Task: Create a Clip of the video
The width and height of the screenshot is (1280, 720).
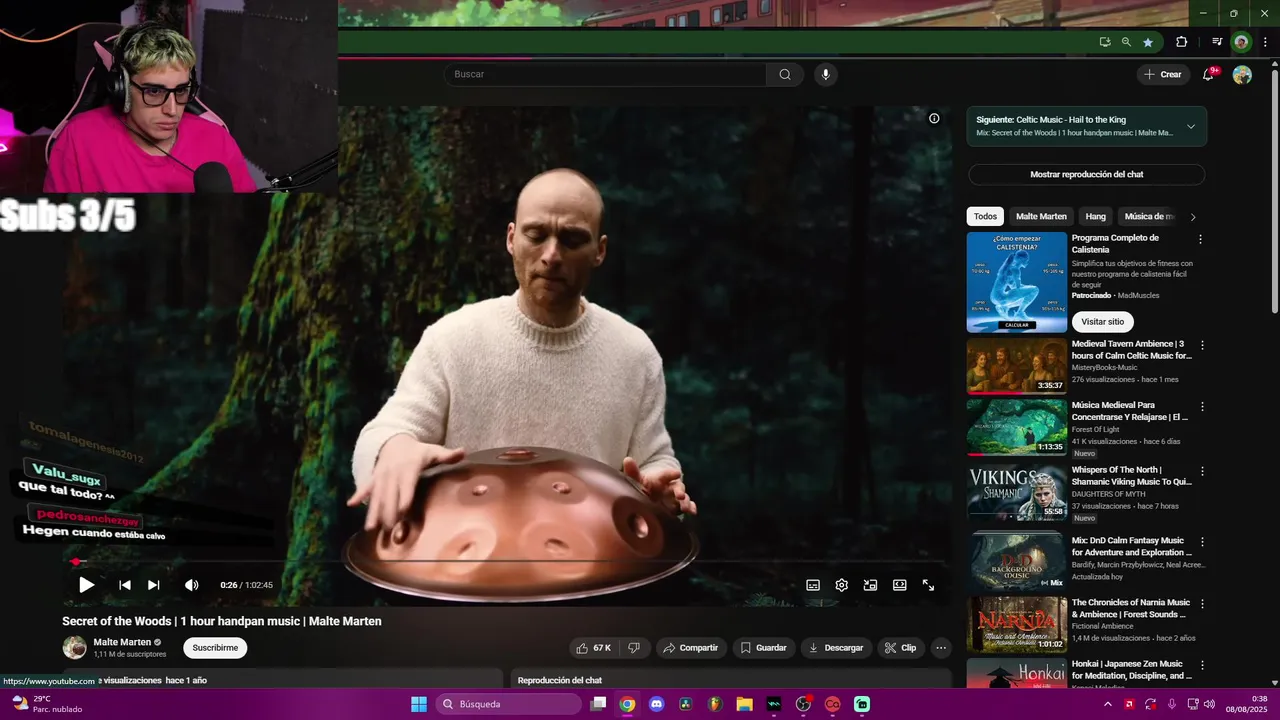Action: [x=900, y=648]
